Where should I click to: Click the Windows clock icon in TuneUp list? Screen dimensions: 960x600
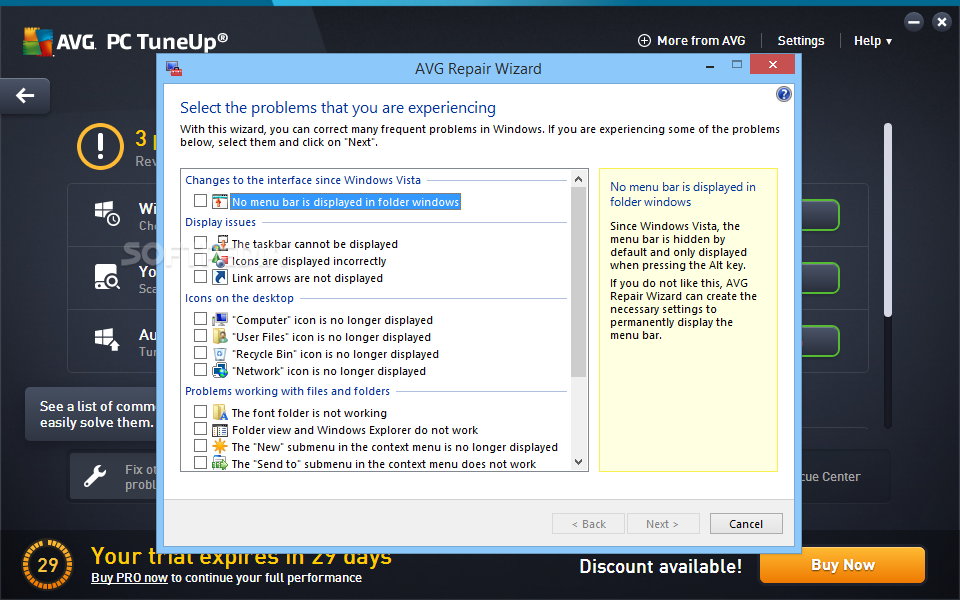(107, 214)
